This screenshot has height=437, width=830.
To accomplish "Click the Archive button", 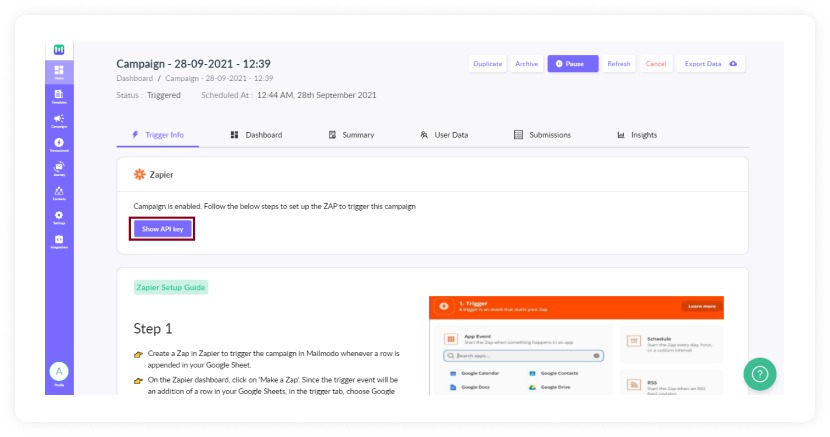I will [527, 63].
